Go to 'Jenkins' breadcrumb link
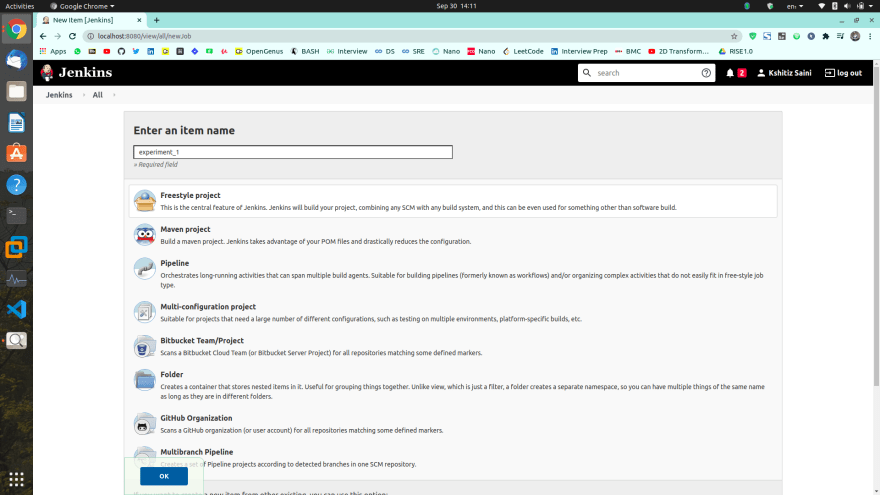The height and width of the screenshot is (495, 880). coord(59,95)
